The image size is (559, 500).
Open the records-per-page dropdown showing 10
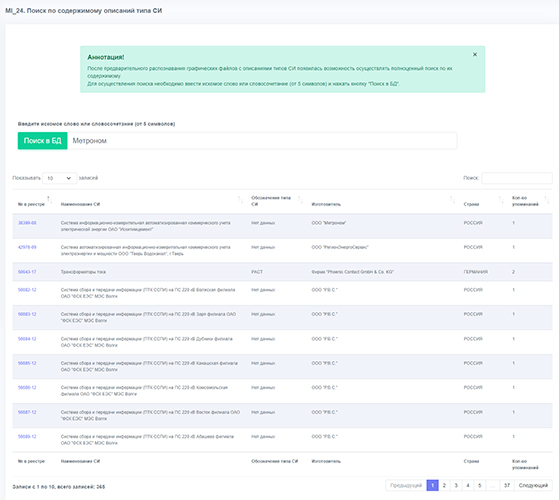(x=59, y=178)
